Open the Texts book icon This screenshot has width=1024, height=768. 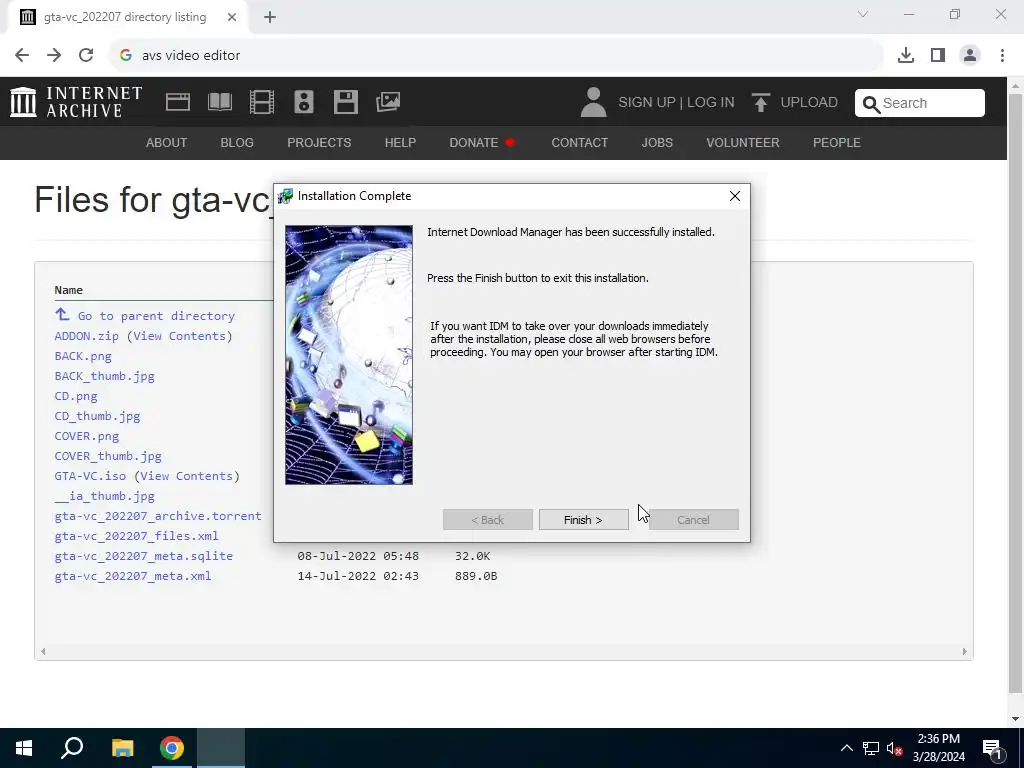[219, 102]
